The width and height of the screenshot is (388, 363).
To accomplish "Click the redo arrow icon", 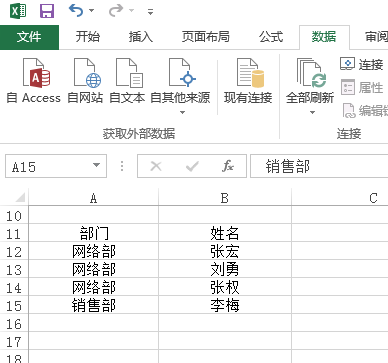I will pos(116,11).
